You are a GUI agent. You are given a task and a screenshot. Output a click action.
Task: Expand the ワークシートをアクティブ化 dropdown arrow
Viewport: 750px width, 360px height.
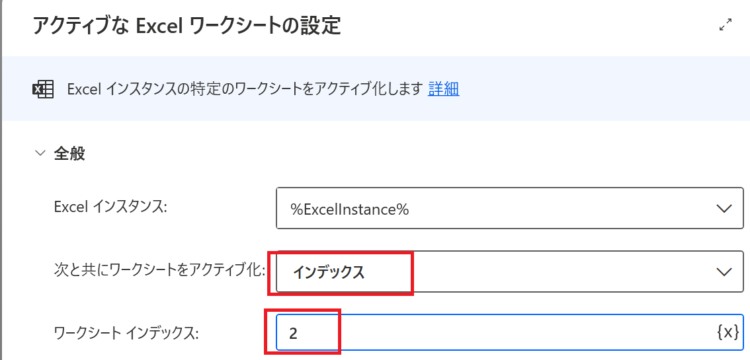click(725, 272)
